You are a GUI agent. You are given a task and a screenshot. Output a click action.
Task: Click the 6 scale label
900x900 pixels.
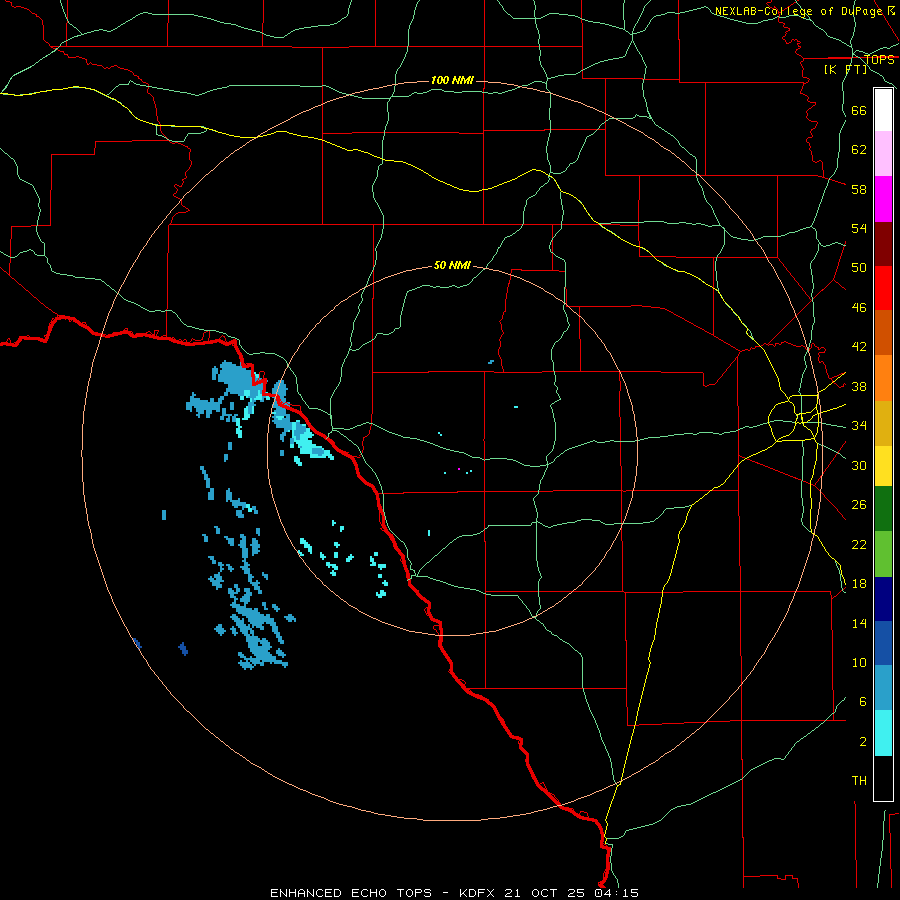tap(863, 702)
